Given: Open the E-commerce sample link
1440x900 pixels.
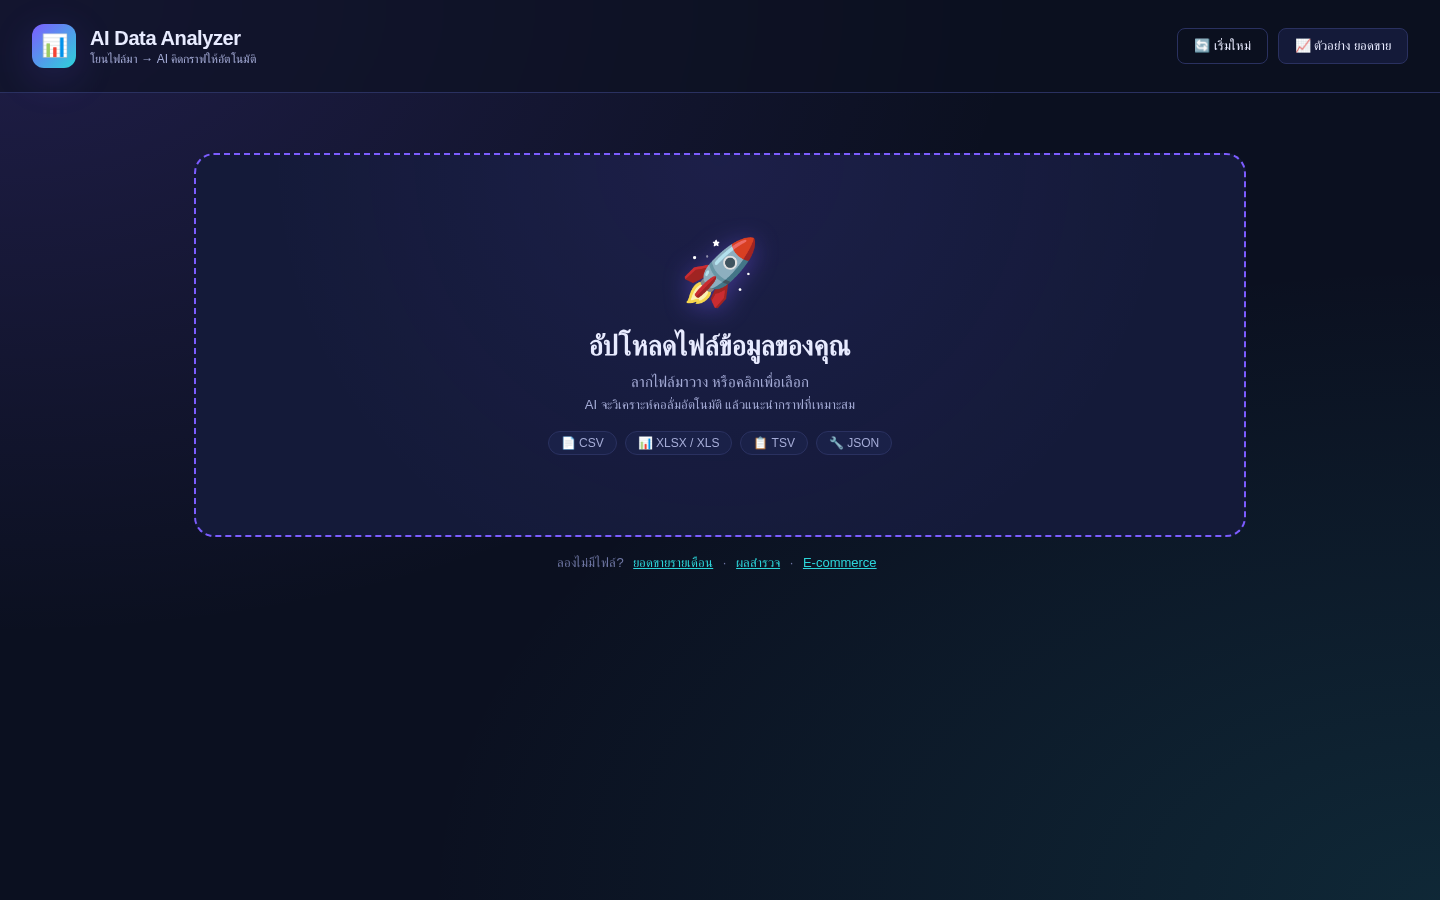Looking at the screenshot, I should tap(840, 563).
